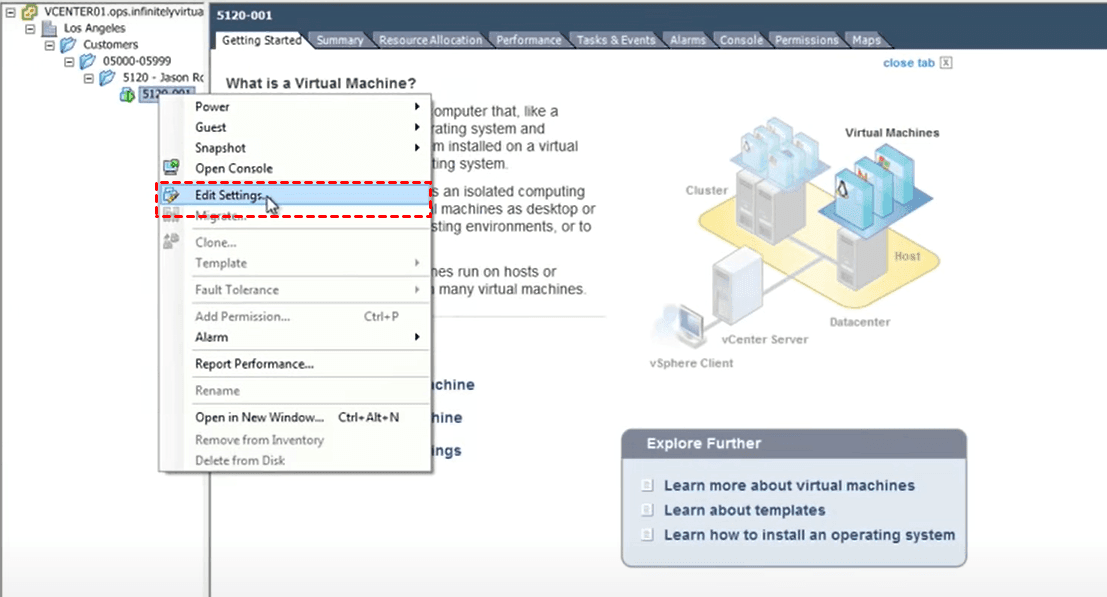1107x597 pixels.
Task: Switch to the Getting Started tab
Action: [261, 40]
